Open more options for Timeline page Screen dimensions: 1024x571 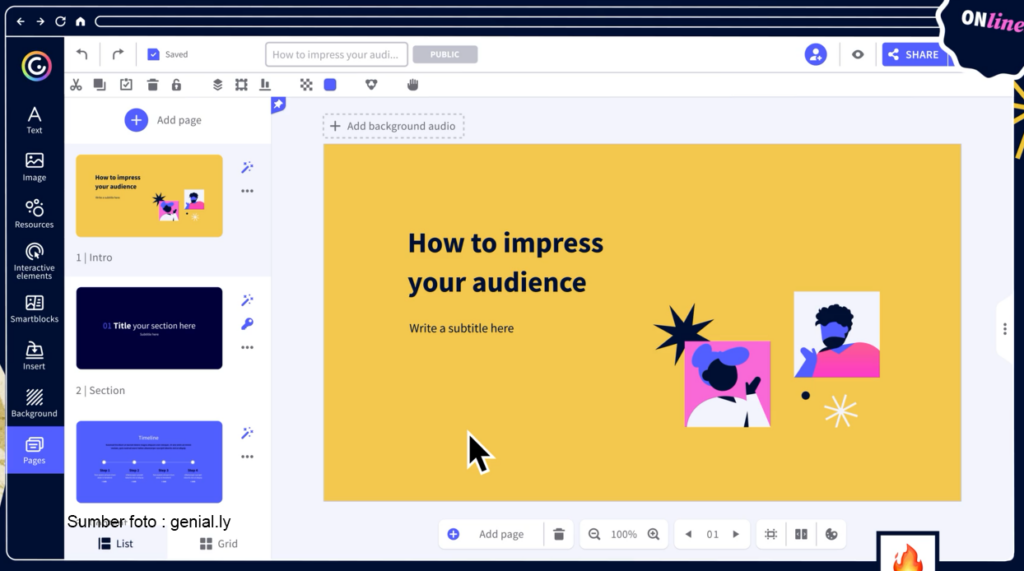click(x=247, y=457)
